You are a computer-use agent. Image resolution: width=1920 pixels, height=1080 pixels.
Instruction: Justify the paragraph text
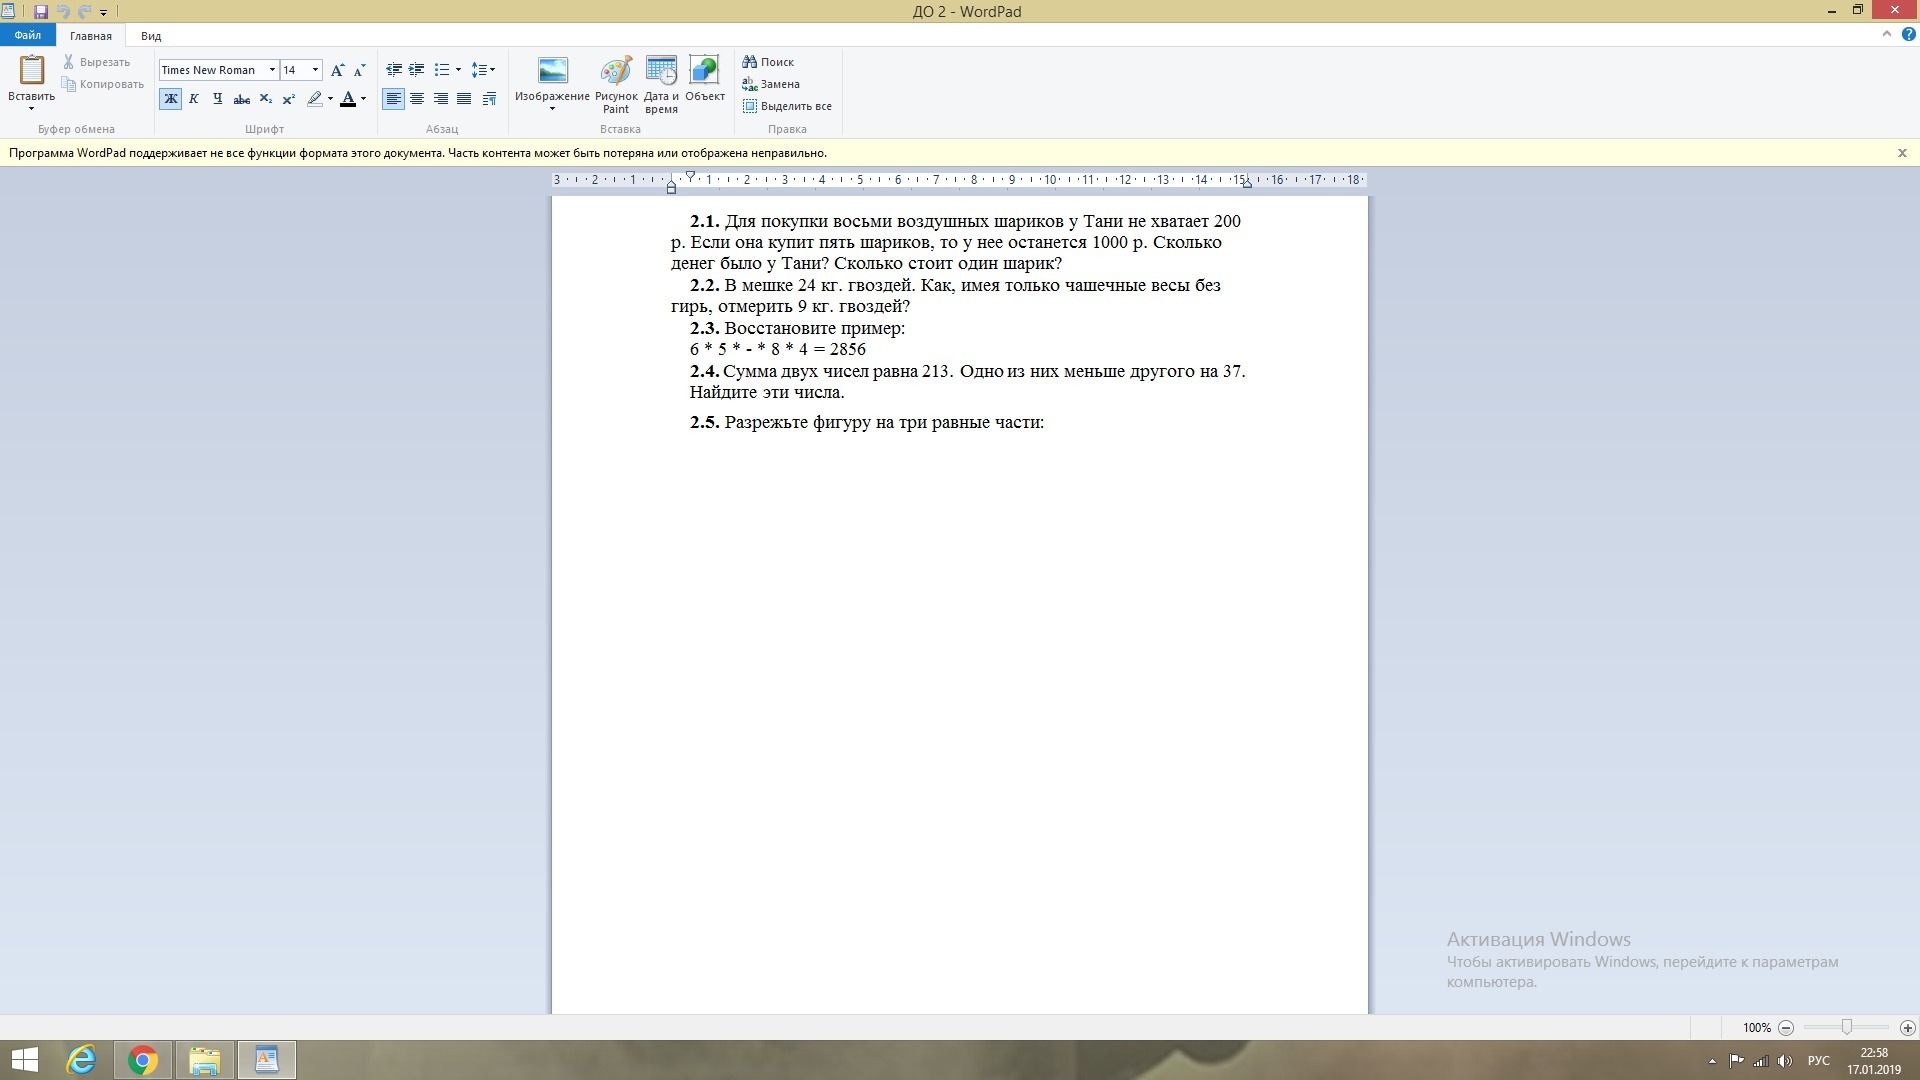tap(464, 99)
